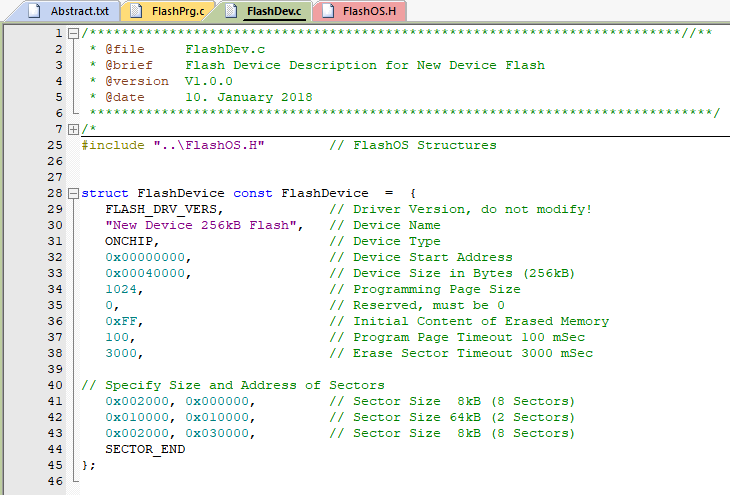
Task: Click the empty line 46 in the editor
Action: [x=300, y=481]
